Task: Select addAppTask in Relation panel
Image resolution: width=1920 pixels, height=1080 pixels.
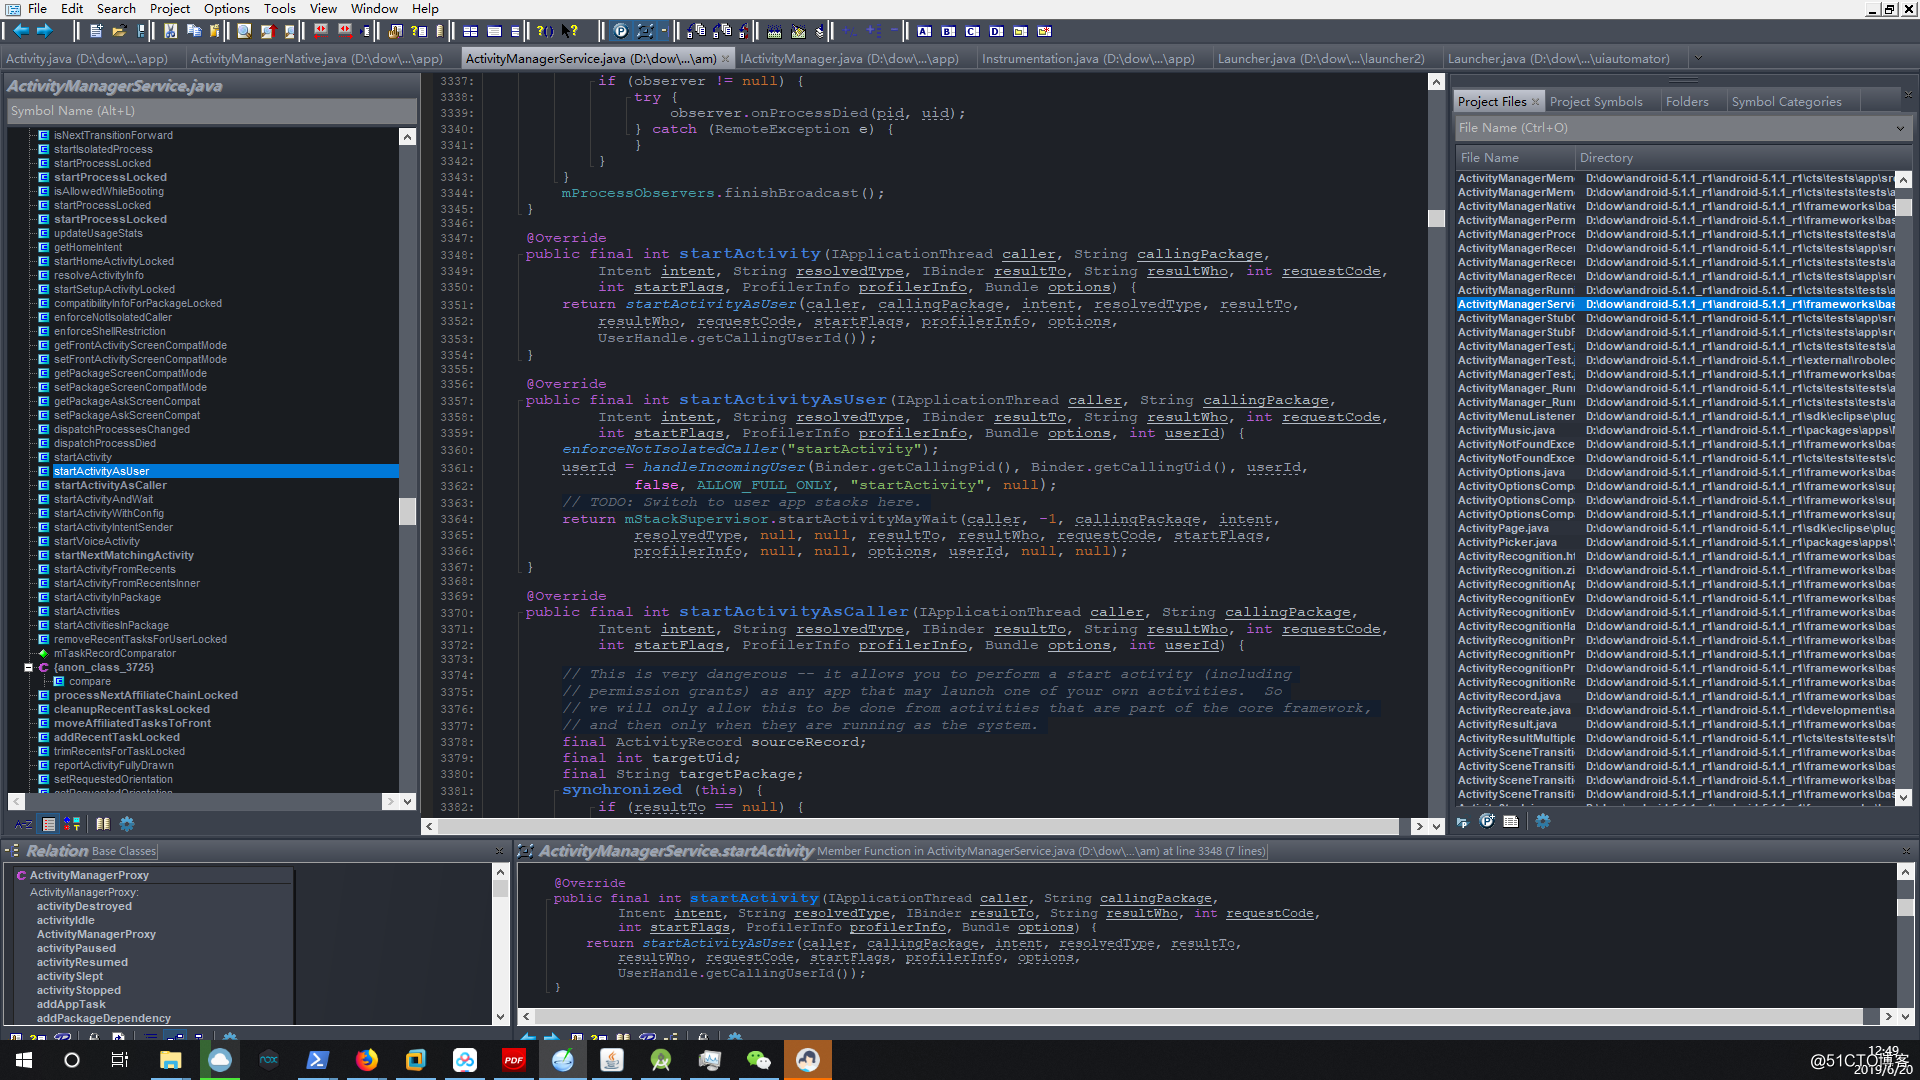Action: coord(71,1004)
